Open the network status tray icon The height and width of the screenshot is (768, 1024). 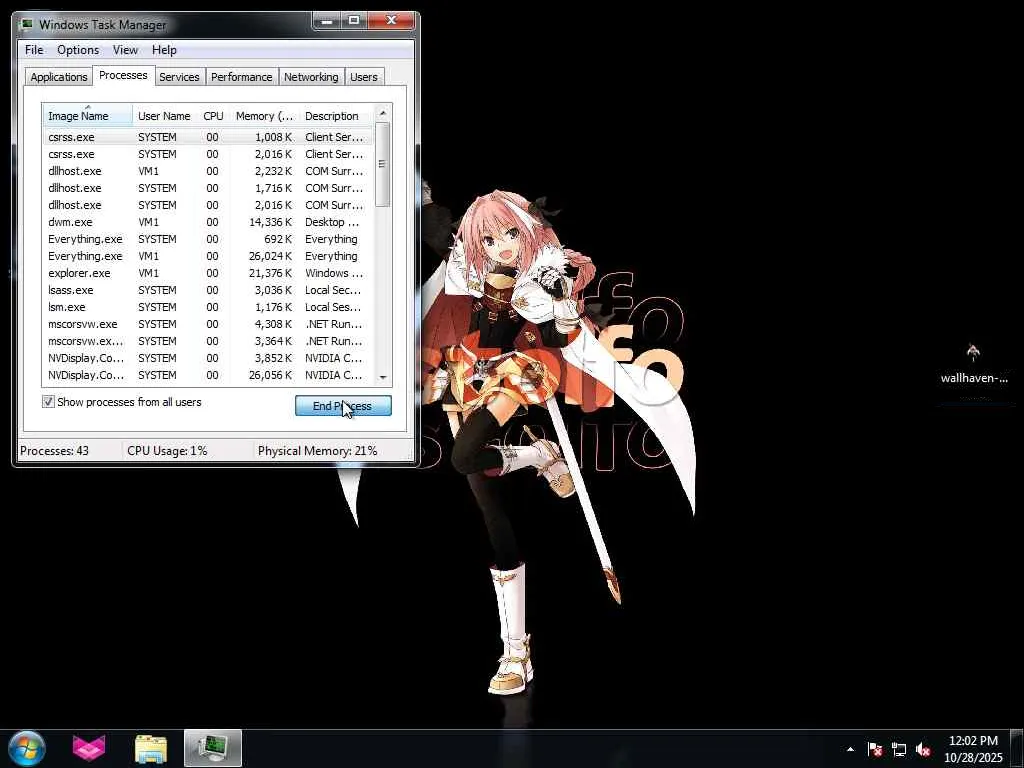[x=899, y=749]
